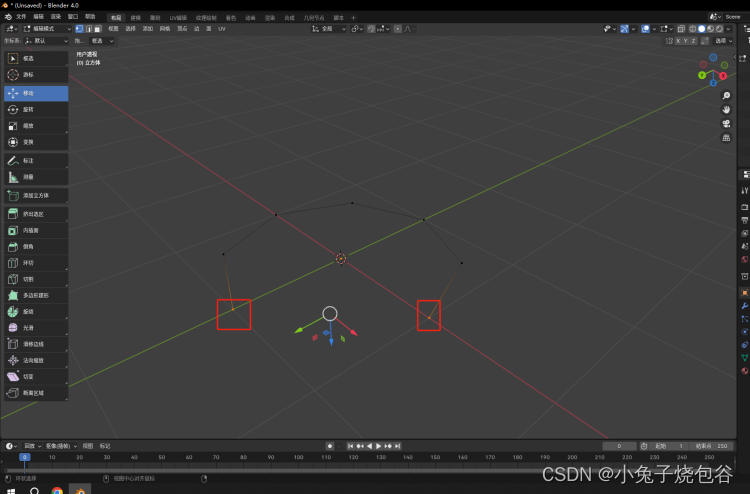The height and width of the screenshot is (494, 750).
Task: Toggle snapping magnet button
Action: 371,29
